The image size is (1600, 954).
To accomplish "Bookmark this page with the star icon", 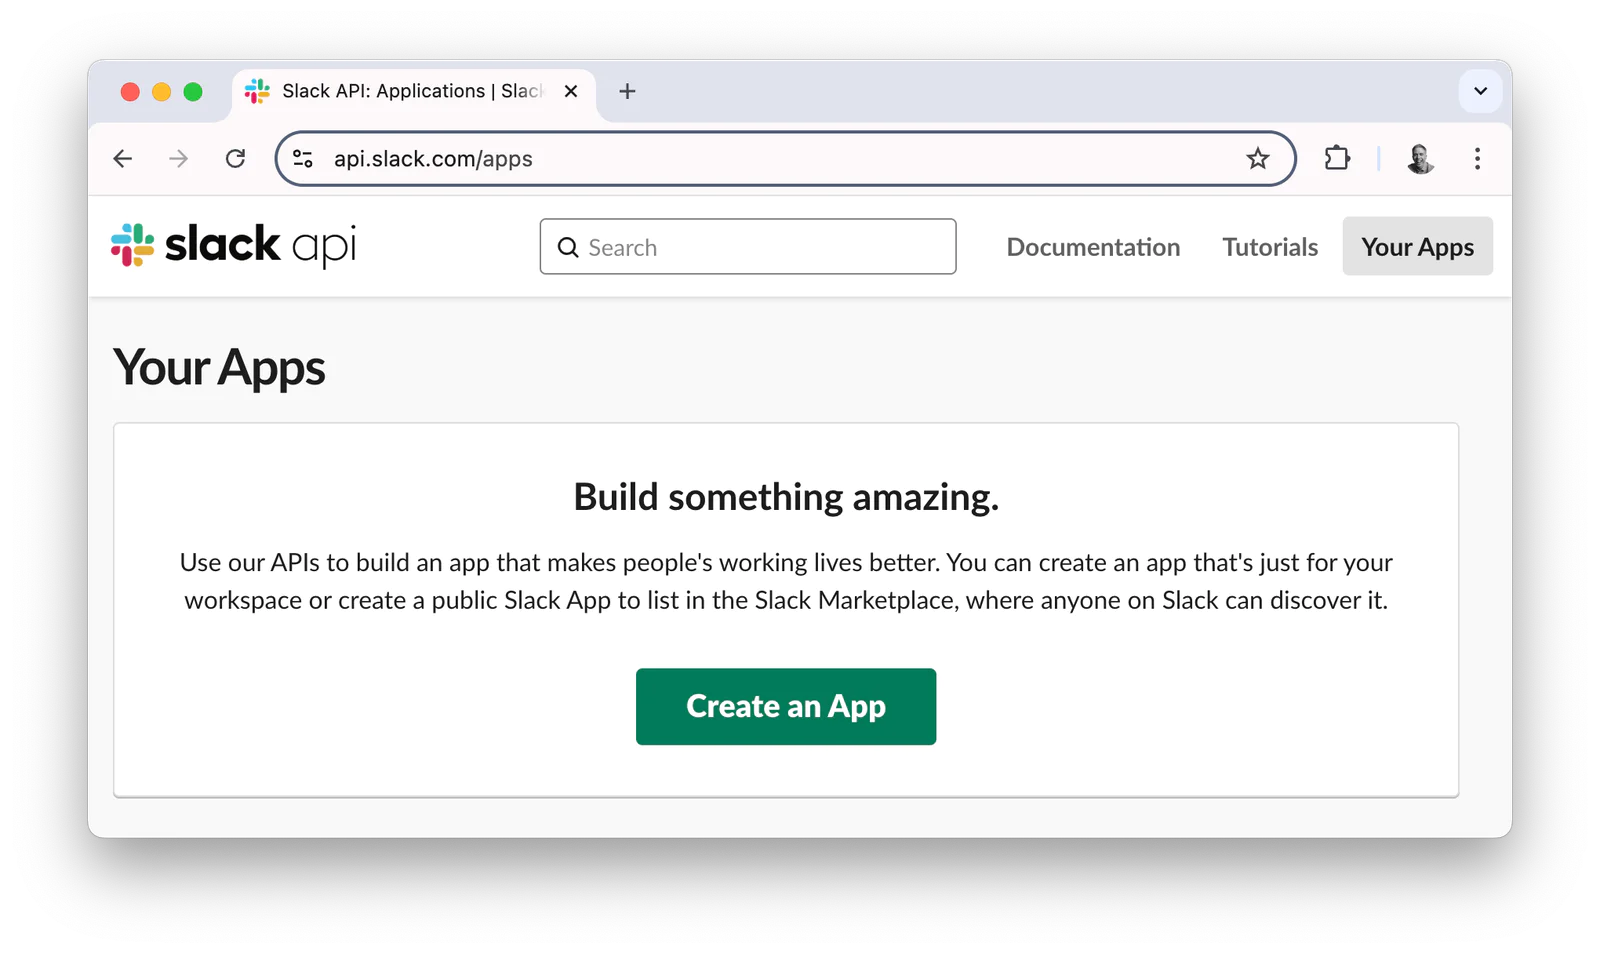I will (x=1258, y=159).
